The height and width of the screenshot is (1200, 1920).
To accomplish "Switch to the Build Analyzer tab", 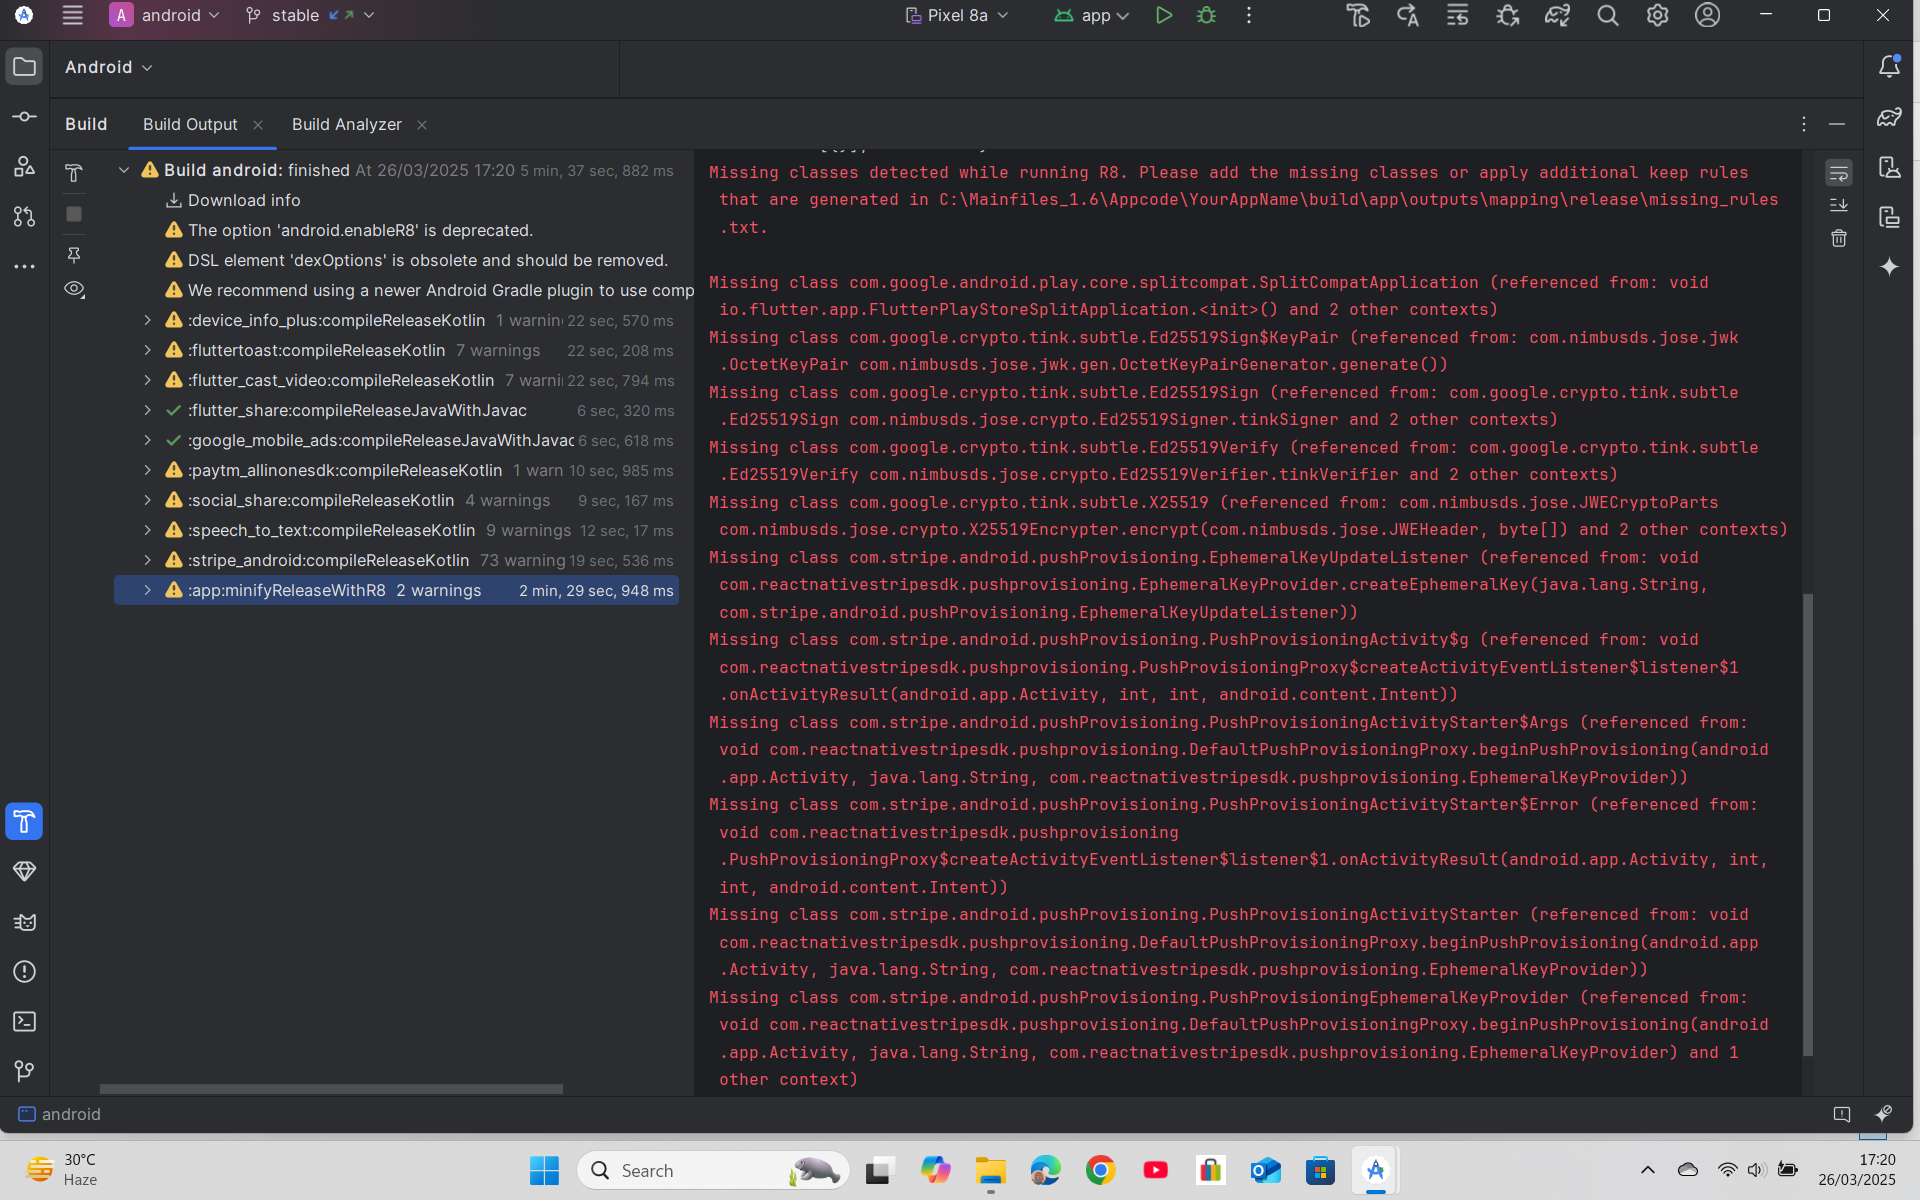I will point(346,124).
